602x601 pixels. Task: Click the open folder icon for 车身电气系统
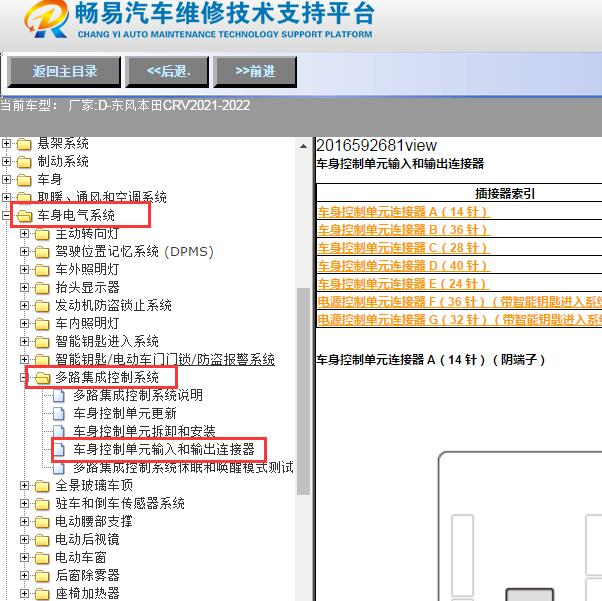pos(25,216)
